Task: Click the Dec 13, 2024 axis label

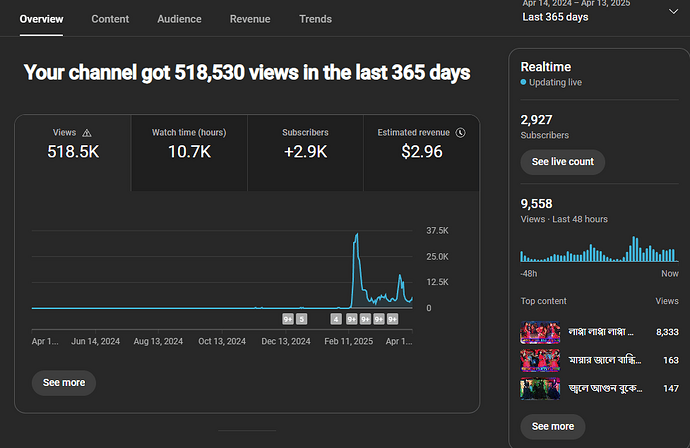Action: point(286,342)
